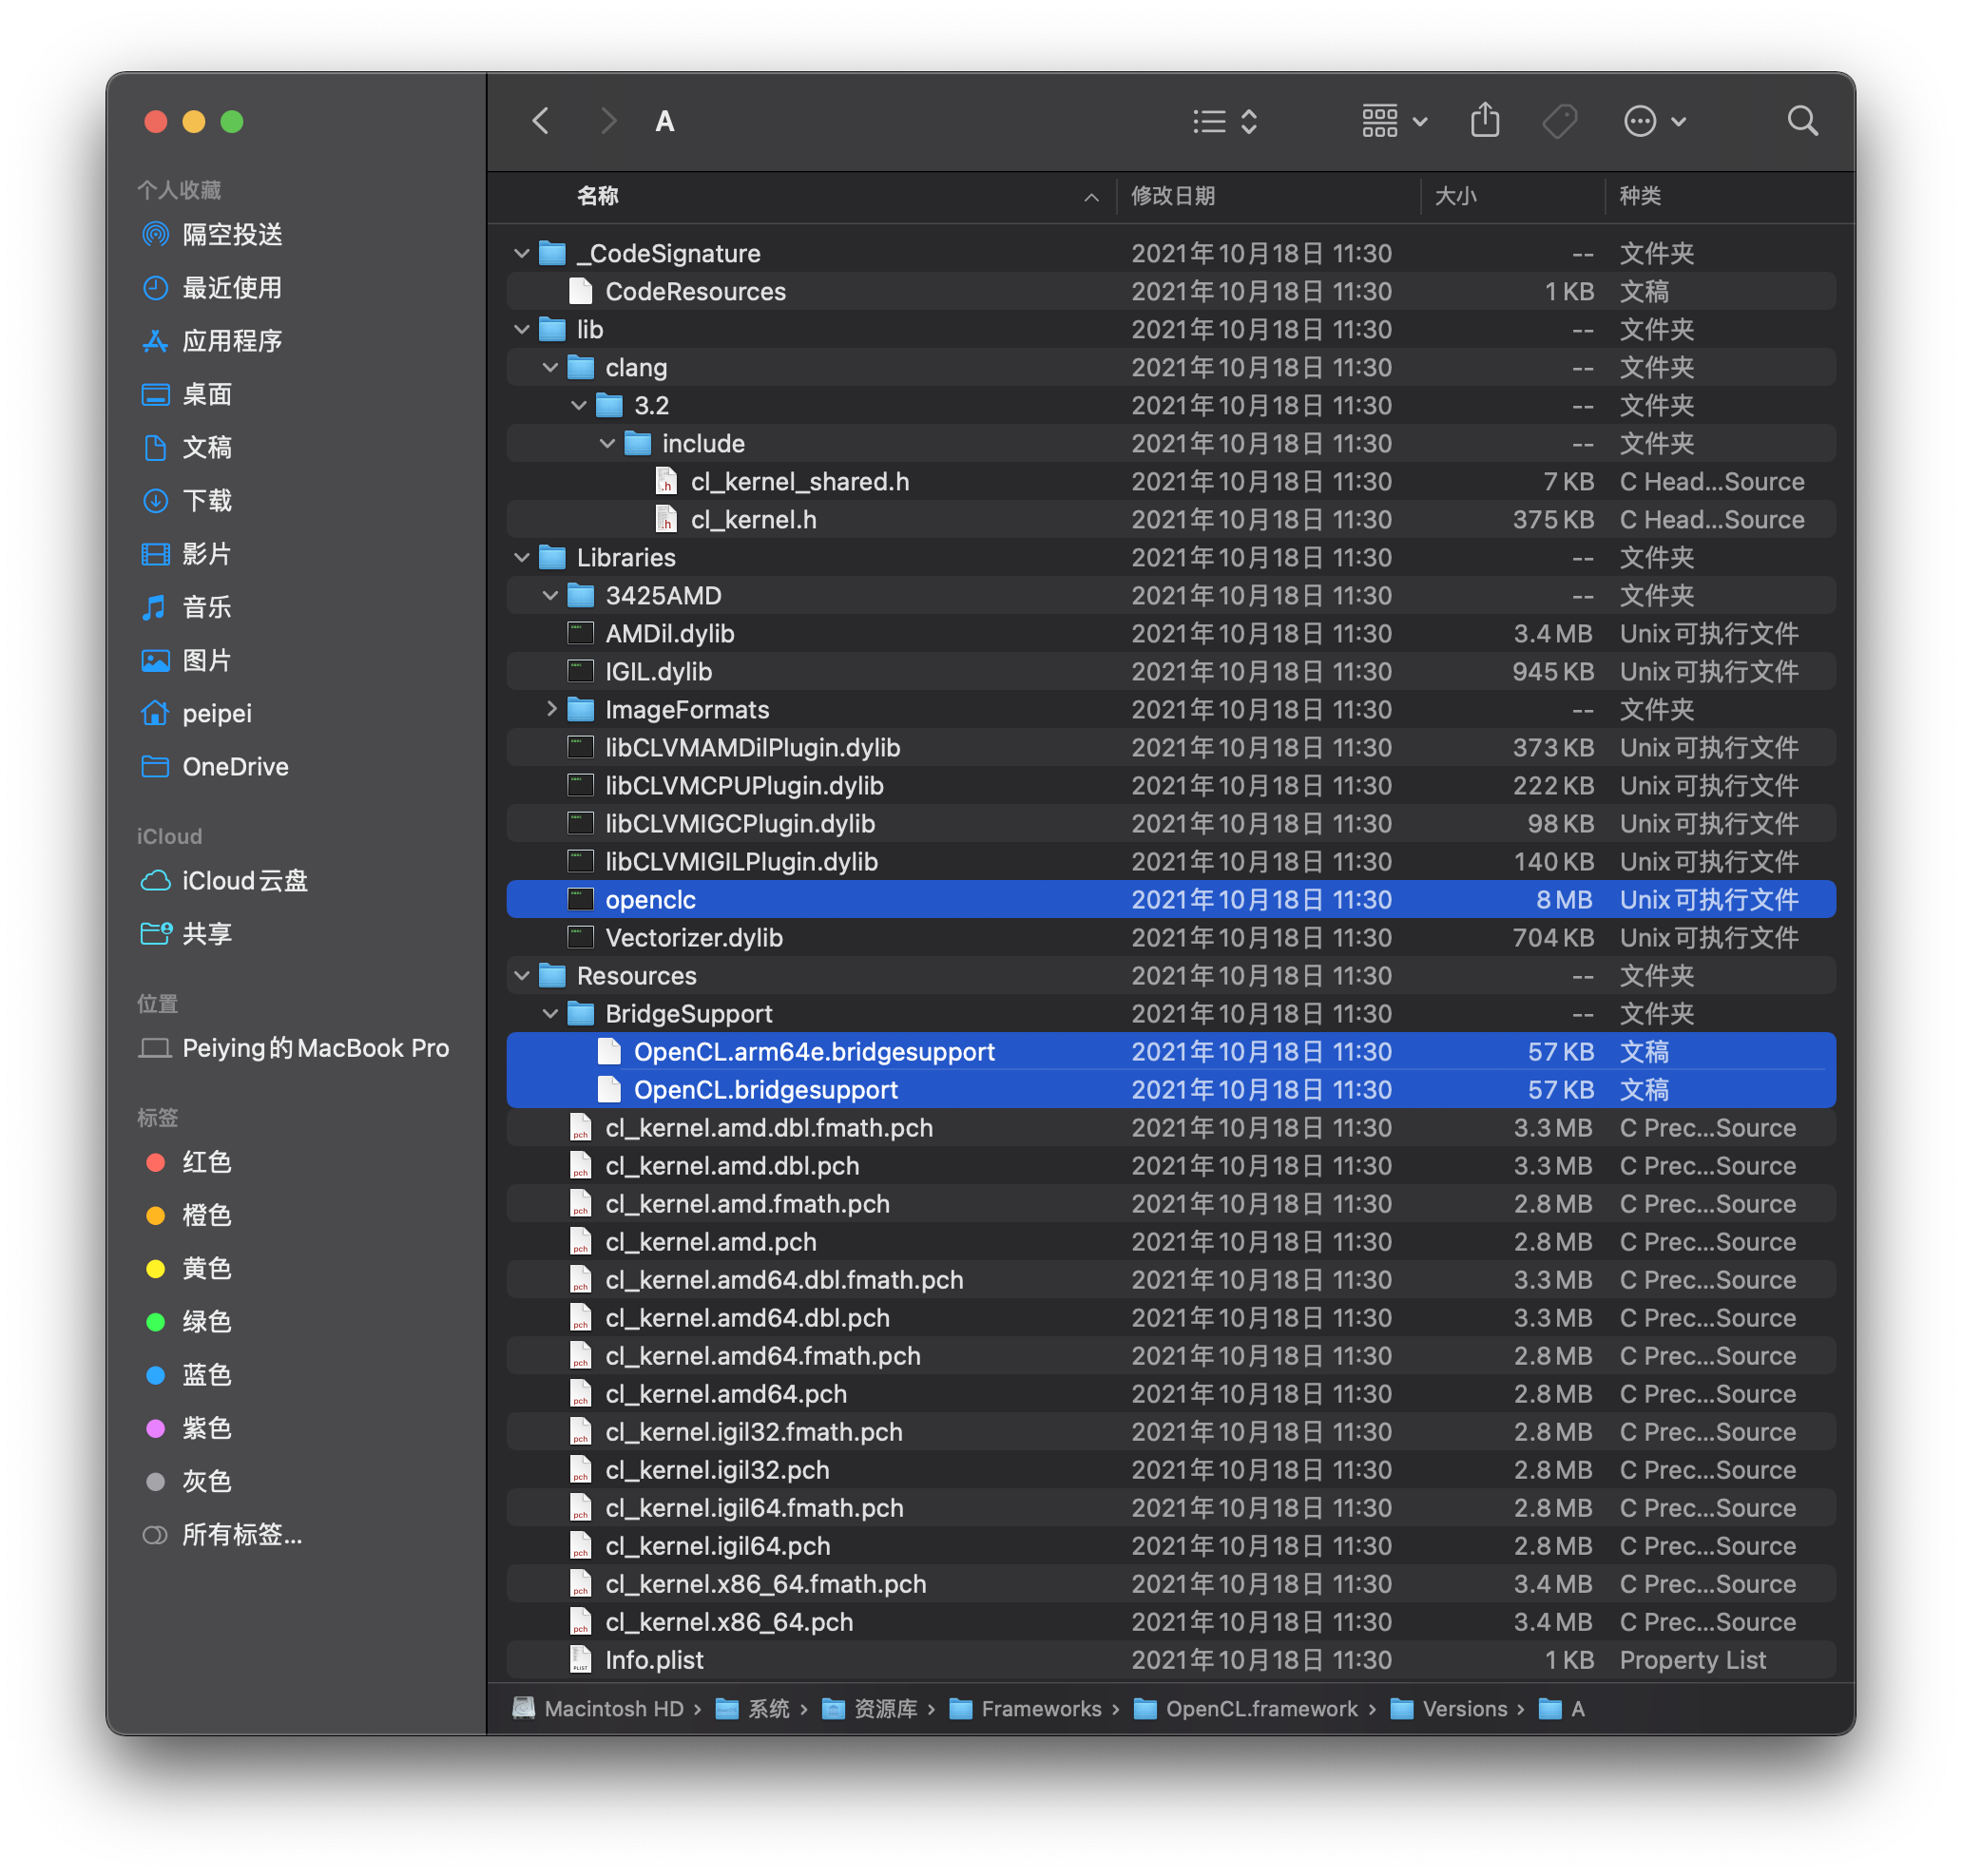This screenshot has height=1876, width=1962.
Task: Open the grouping options dropdown
Action: click(1394, 121)
